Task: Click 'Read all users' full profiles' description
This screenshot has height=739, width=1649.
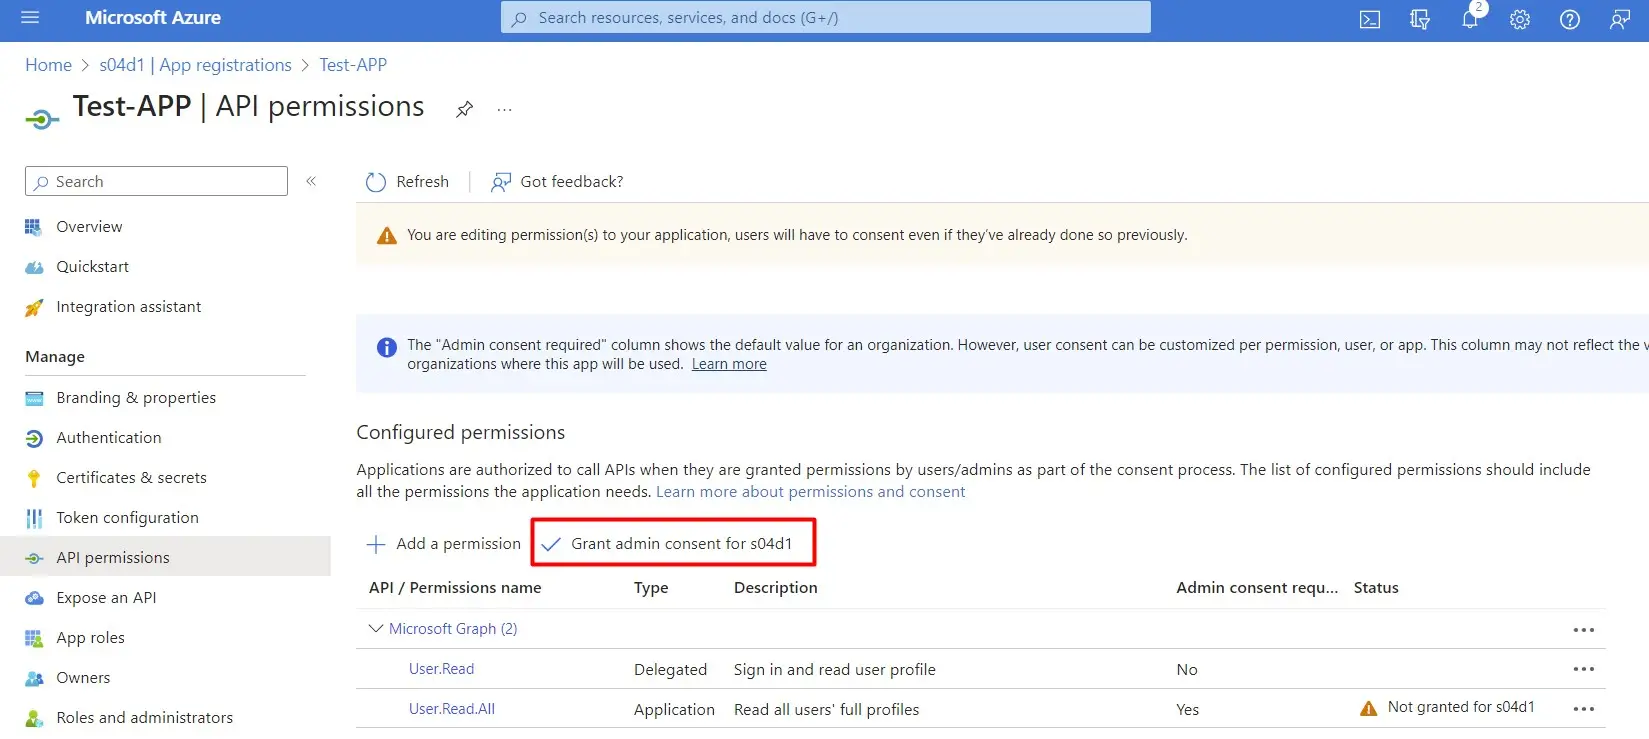Action: pyautogui.click(x=826, y=710)
